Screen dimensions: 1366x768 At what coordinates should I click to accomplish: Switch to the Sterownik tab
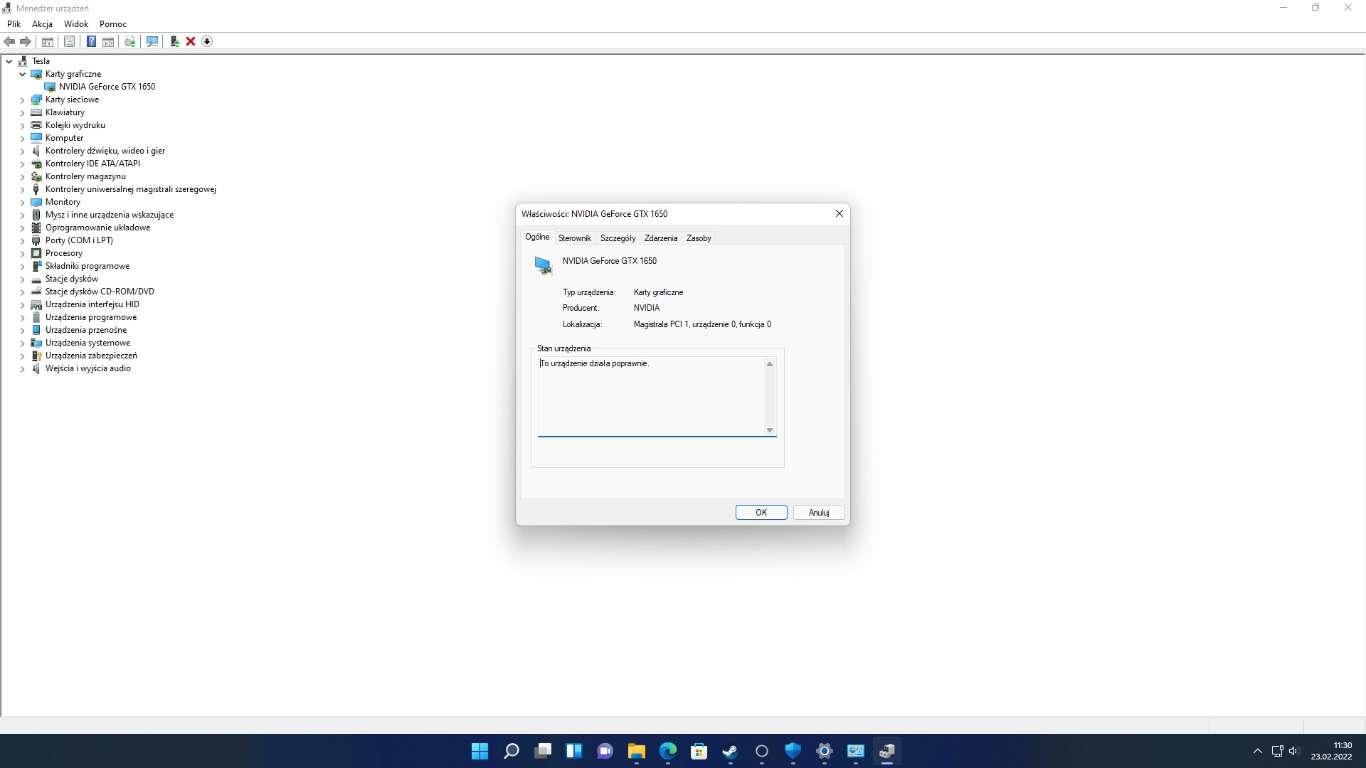pyautogui.click(x=575, y=238)
